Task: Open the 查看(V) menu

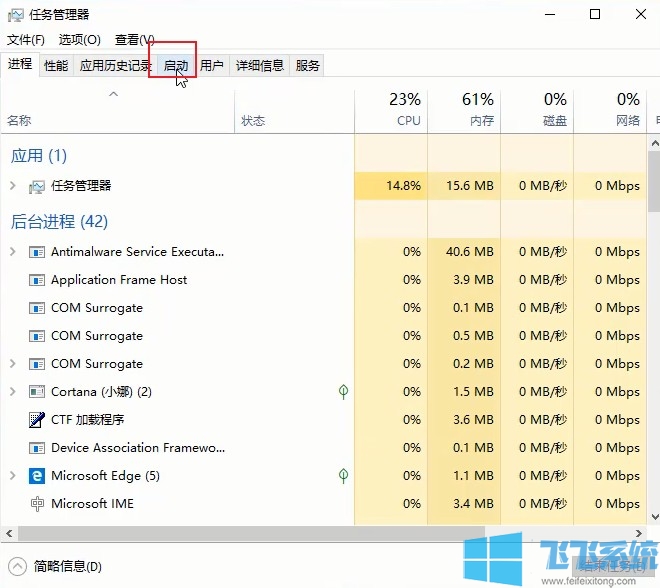Action: (135, 40)
